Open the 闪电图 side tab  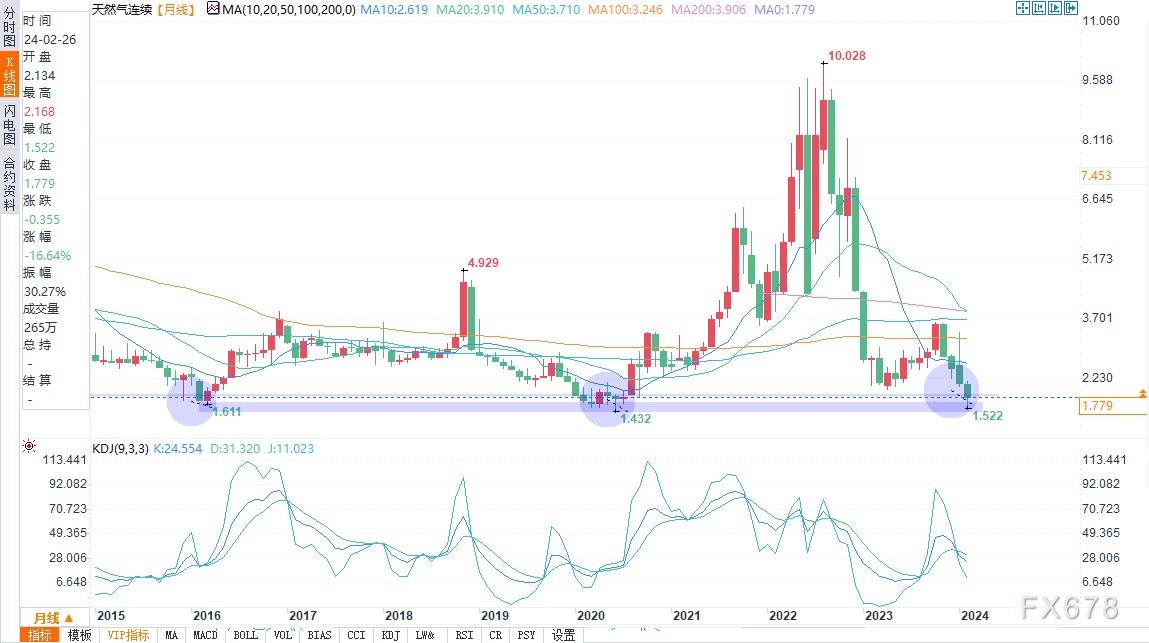(9, 125)
